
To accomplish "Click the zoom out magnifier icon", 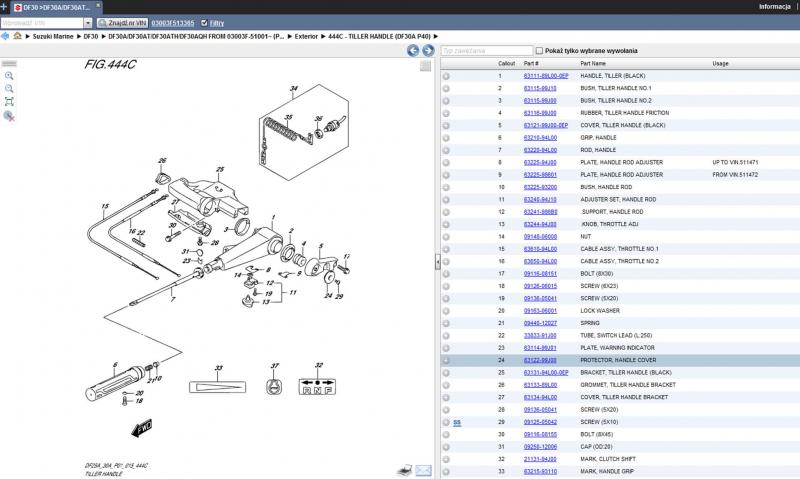I will 9,88.
